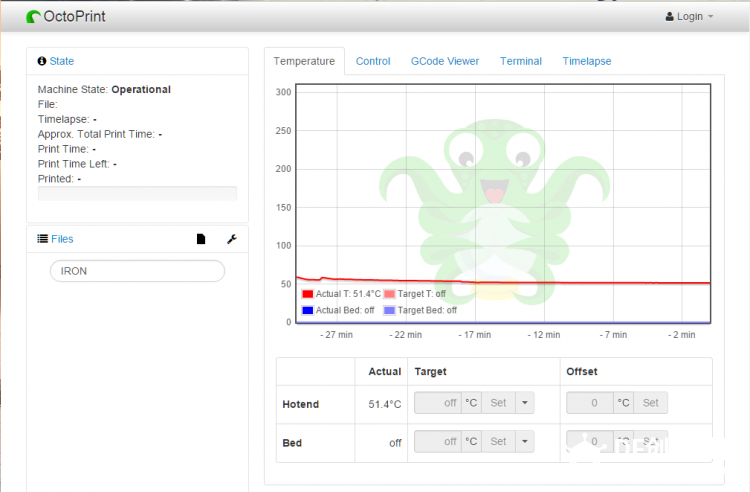Open Bed target preset dropdown arrow
Screen dimensions: 750x492
click(x=525, y=441)
